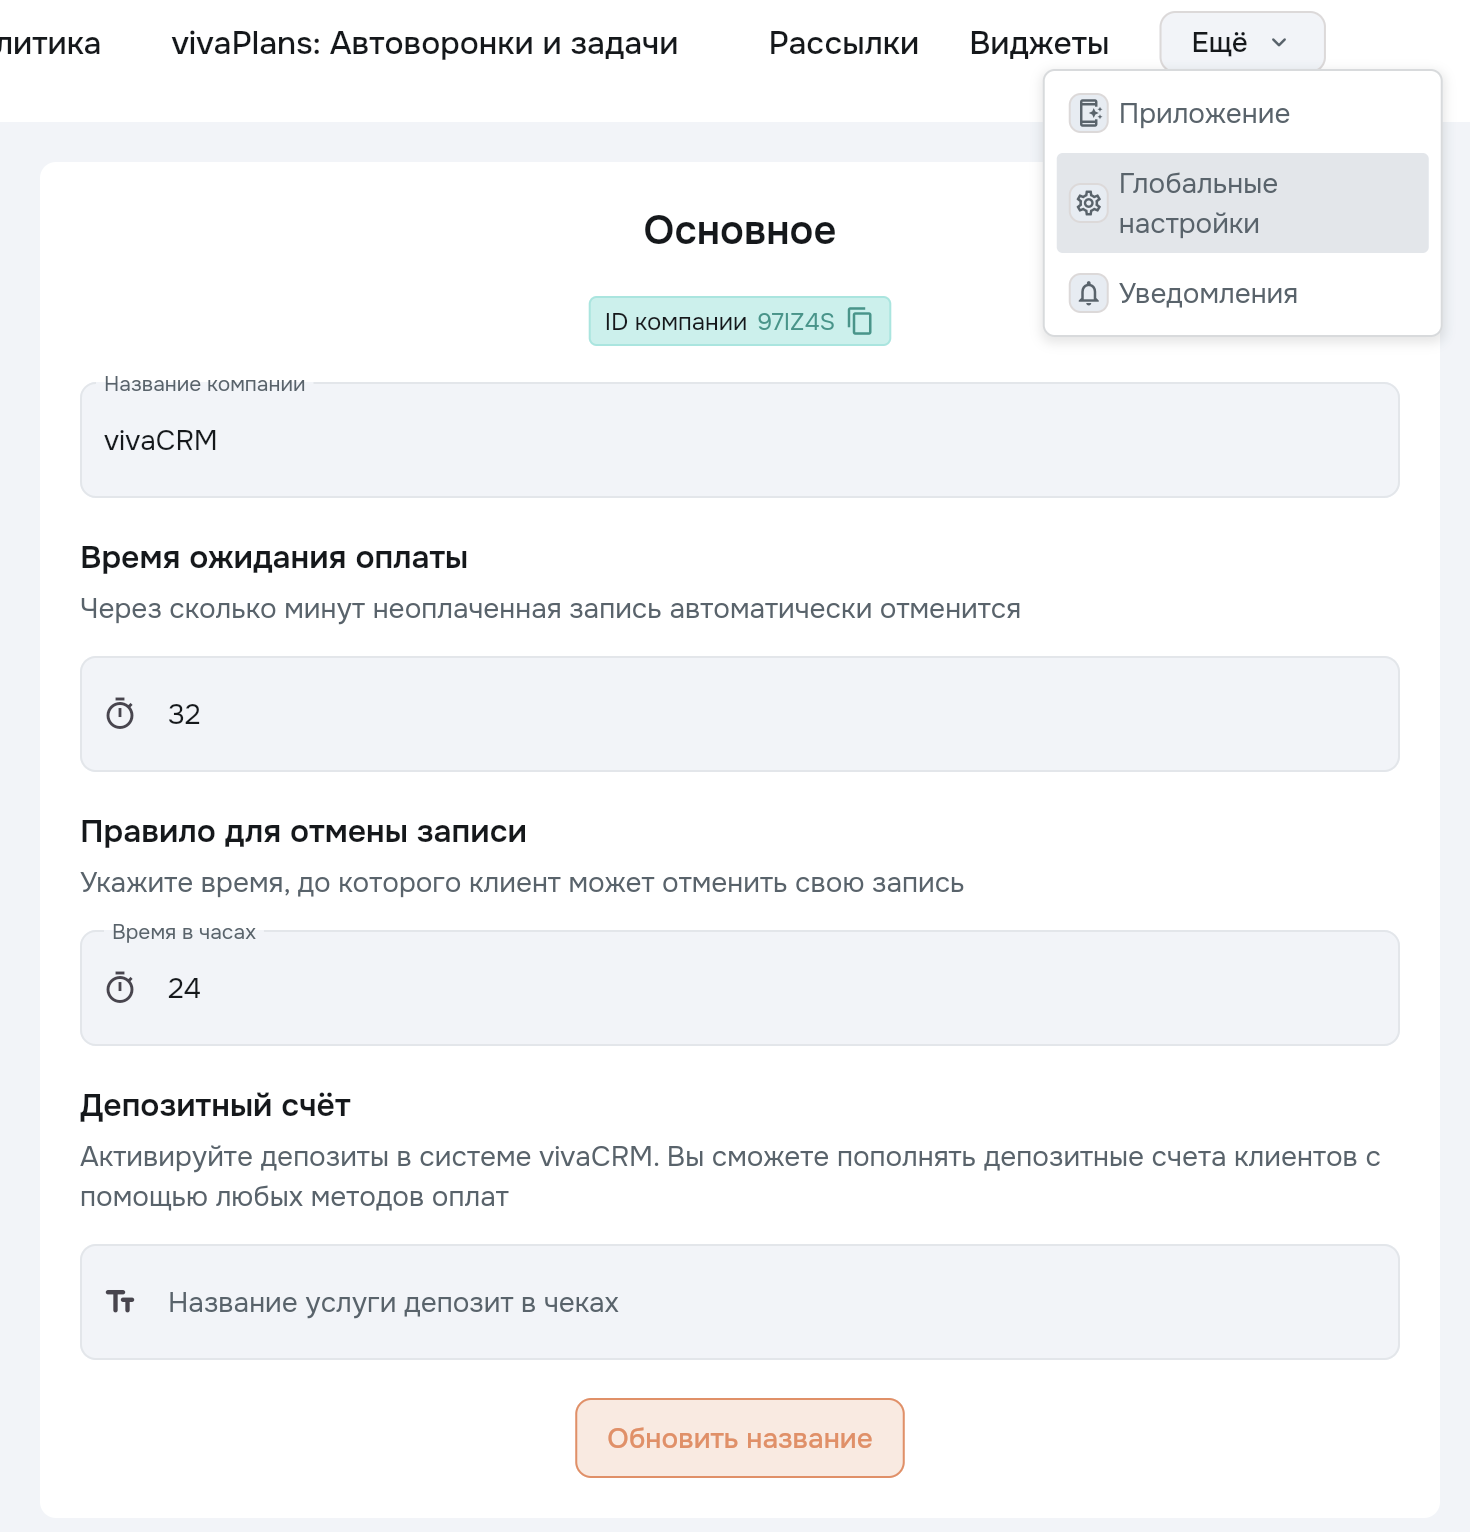Click the chevron arrow beside Ещё
This screenshot has height=1532, width=1470.
pos(1279,42)
